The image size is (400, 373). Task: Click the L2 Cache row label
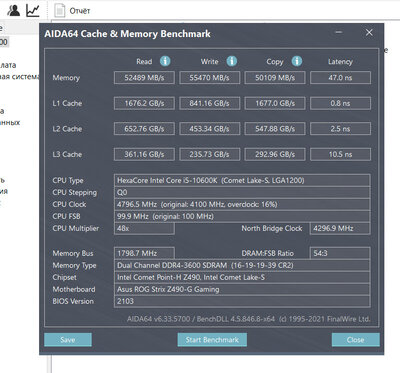click(x=67, y=129)
